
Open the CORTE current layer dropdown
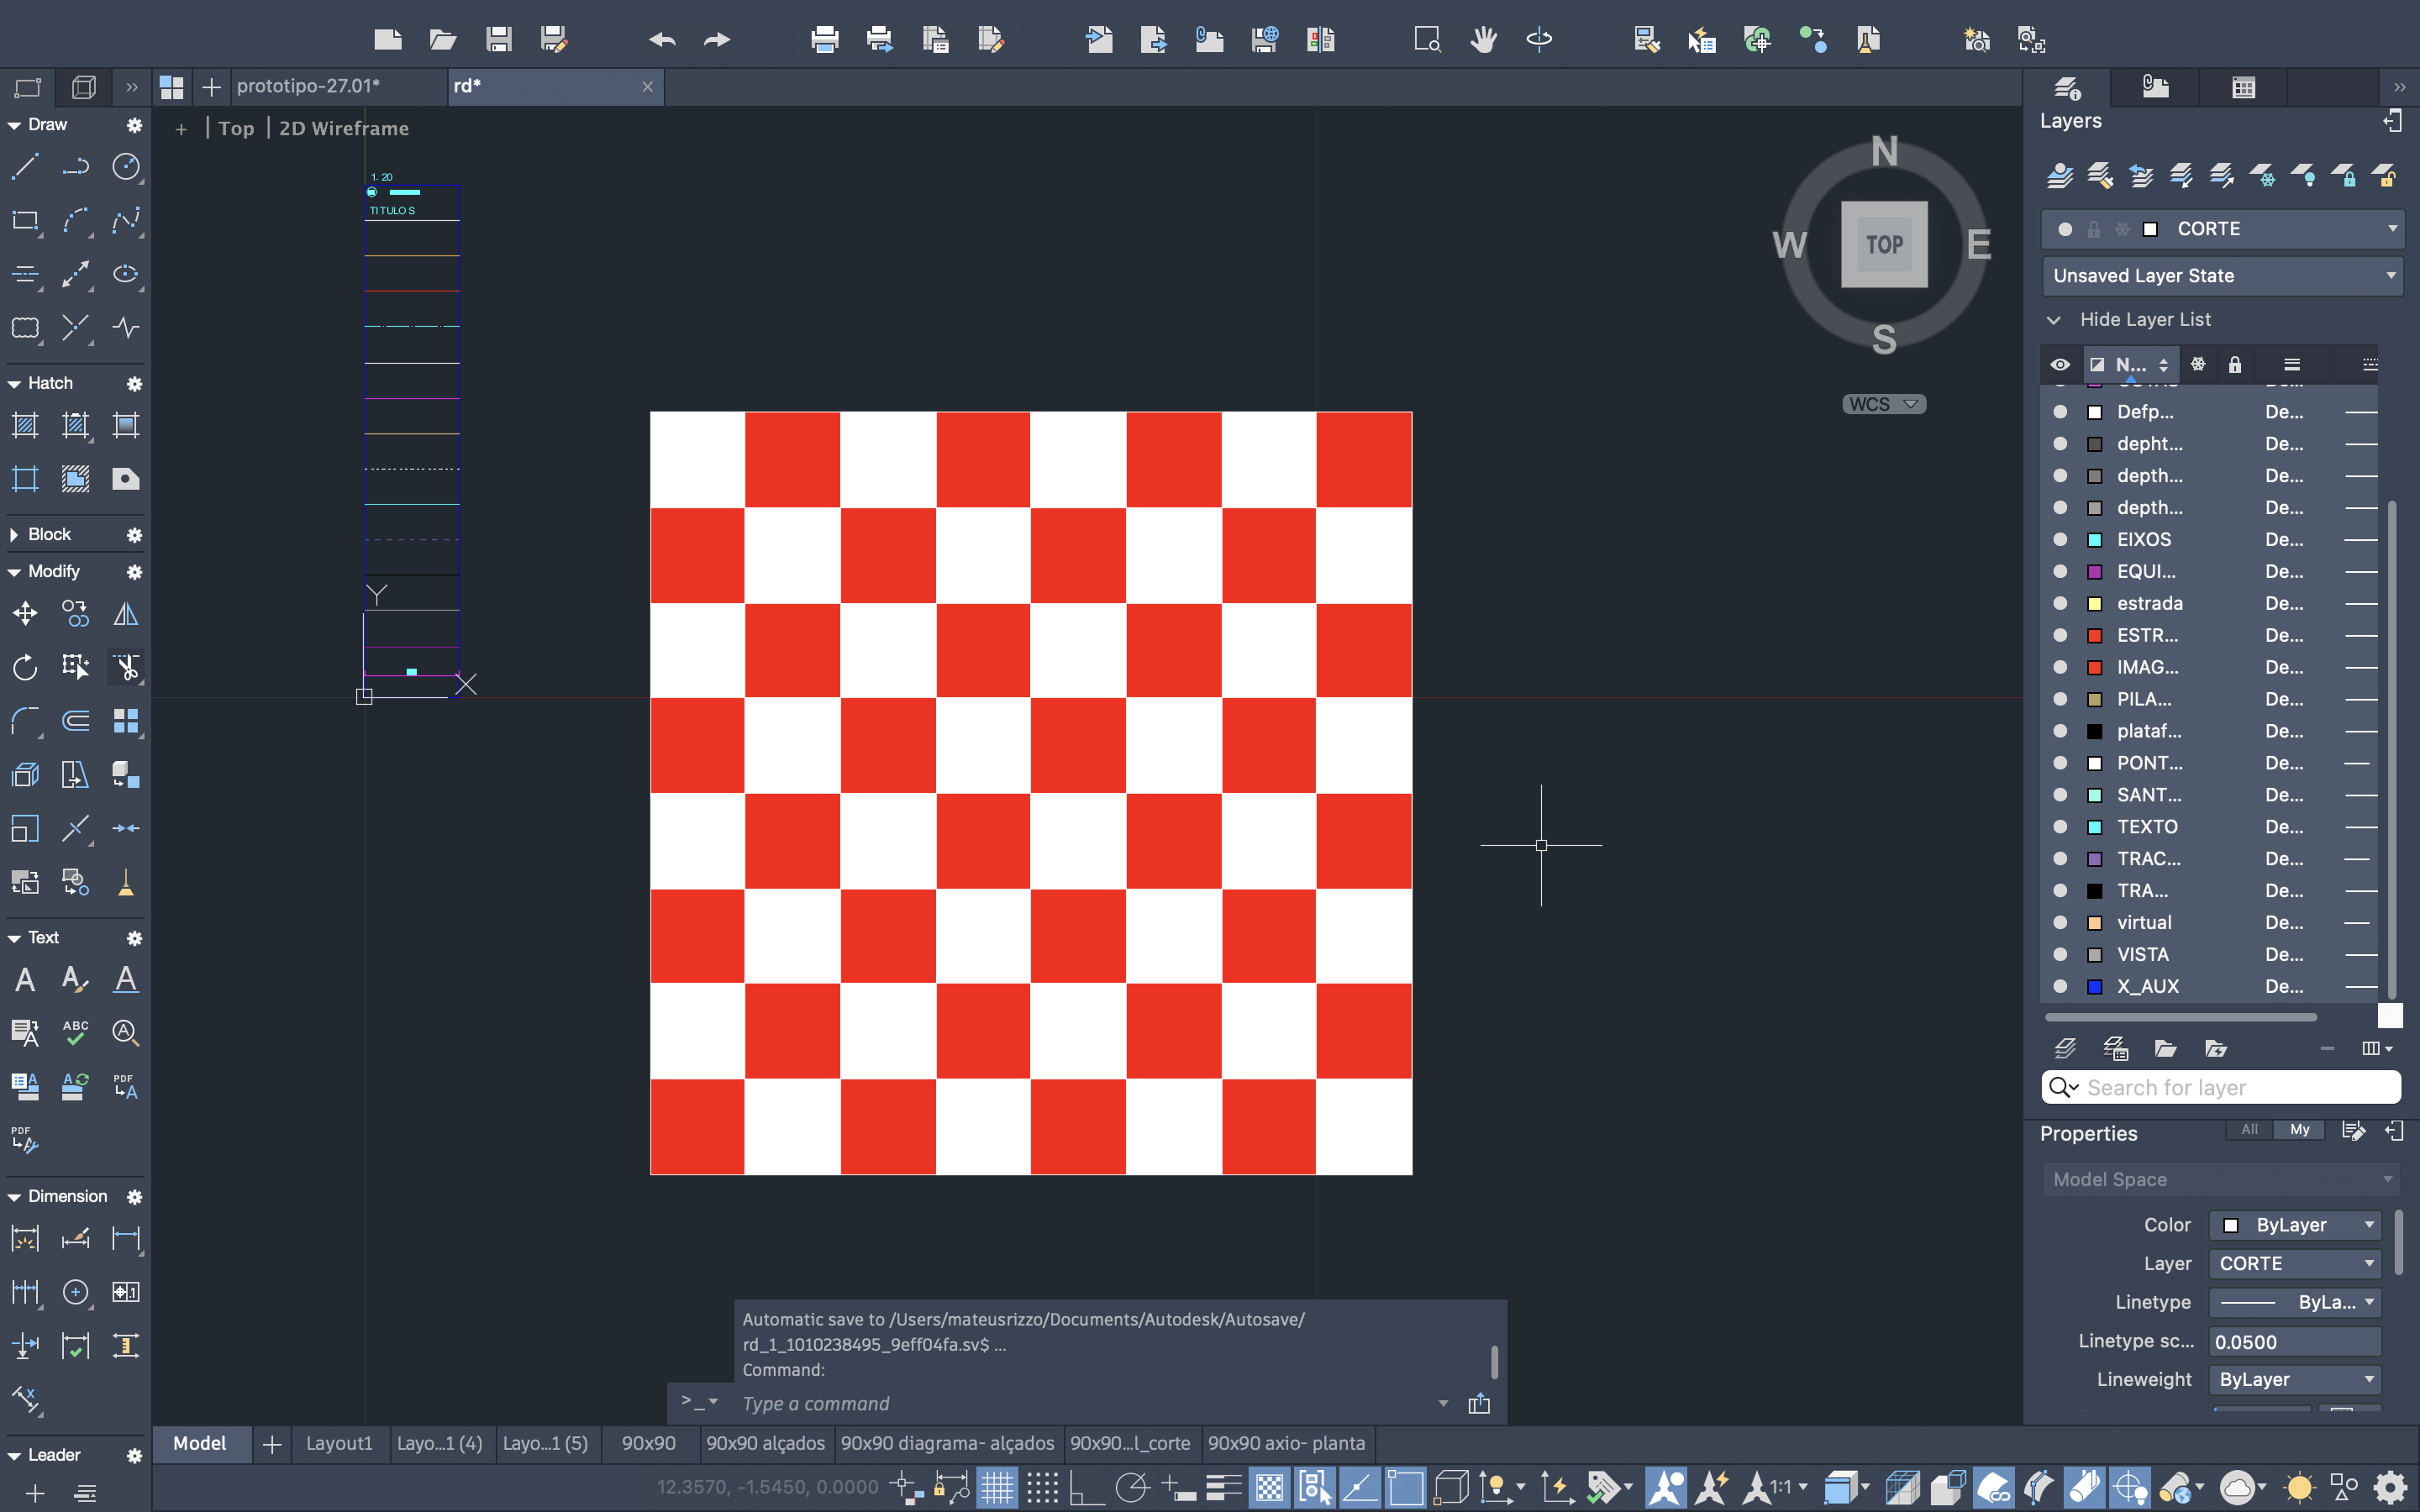(x=2222, y=229)
